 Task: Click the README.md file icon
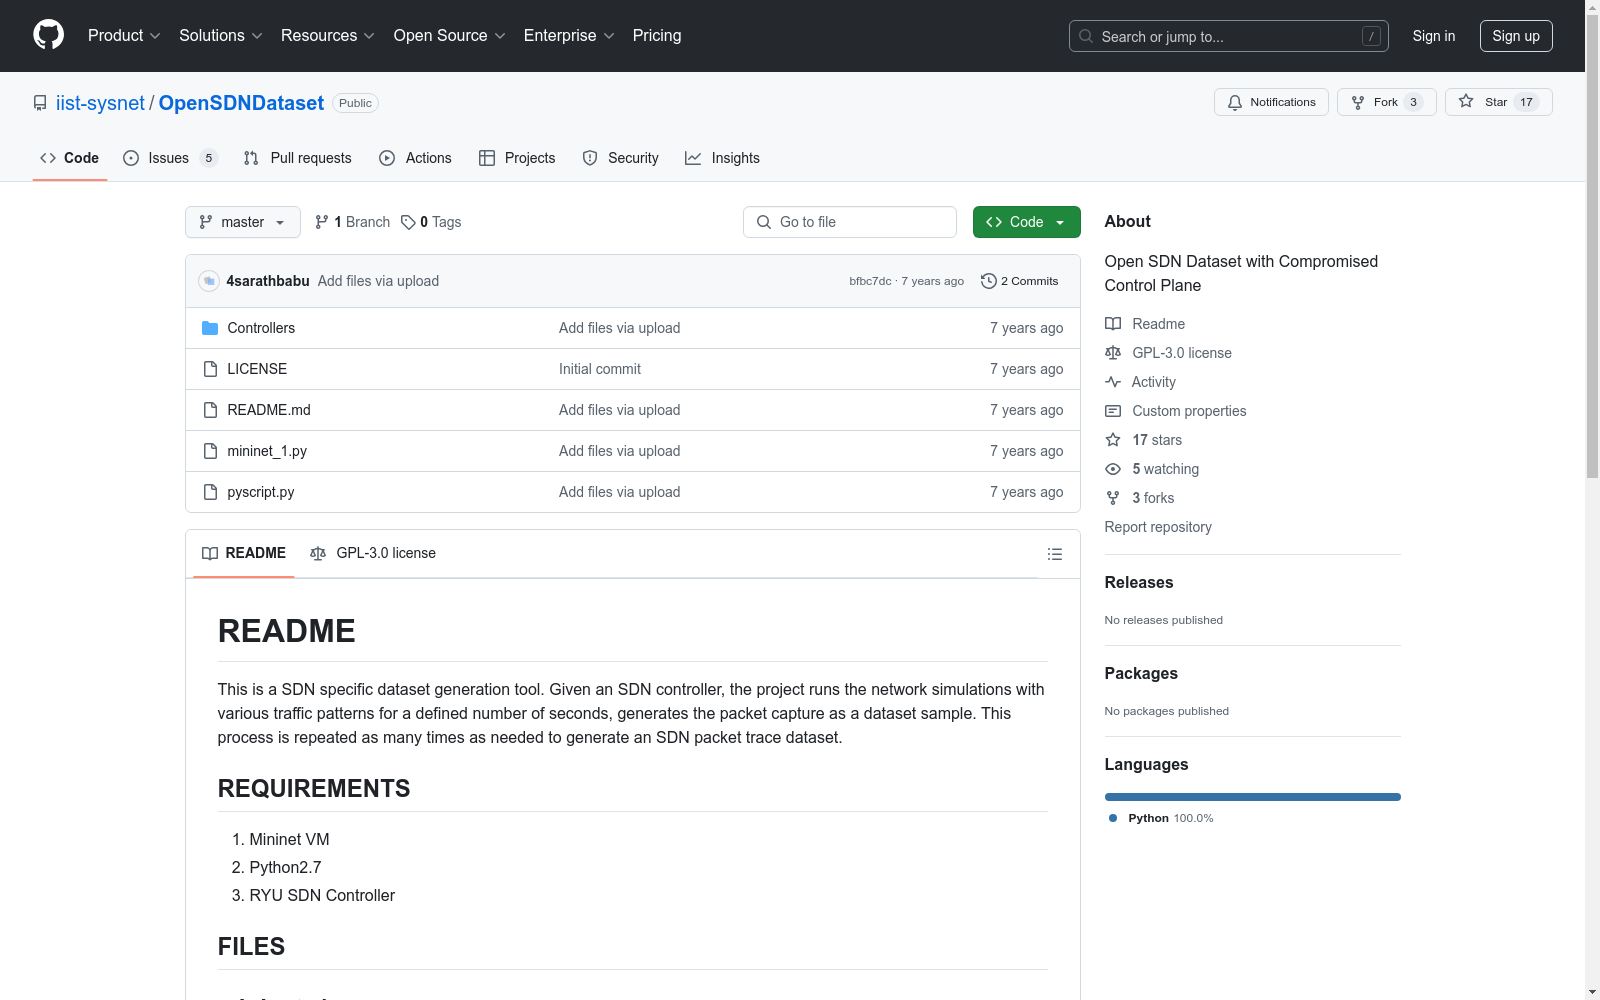click(210, 410)
